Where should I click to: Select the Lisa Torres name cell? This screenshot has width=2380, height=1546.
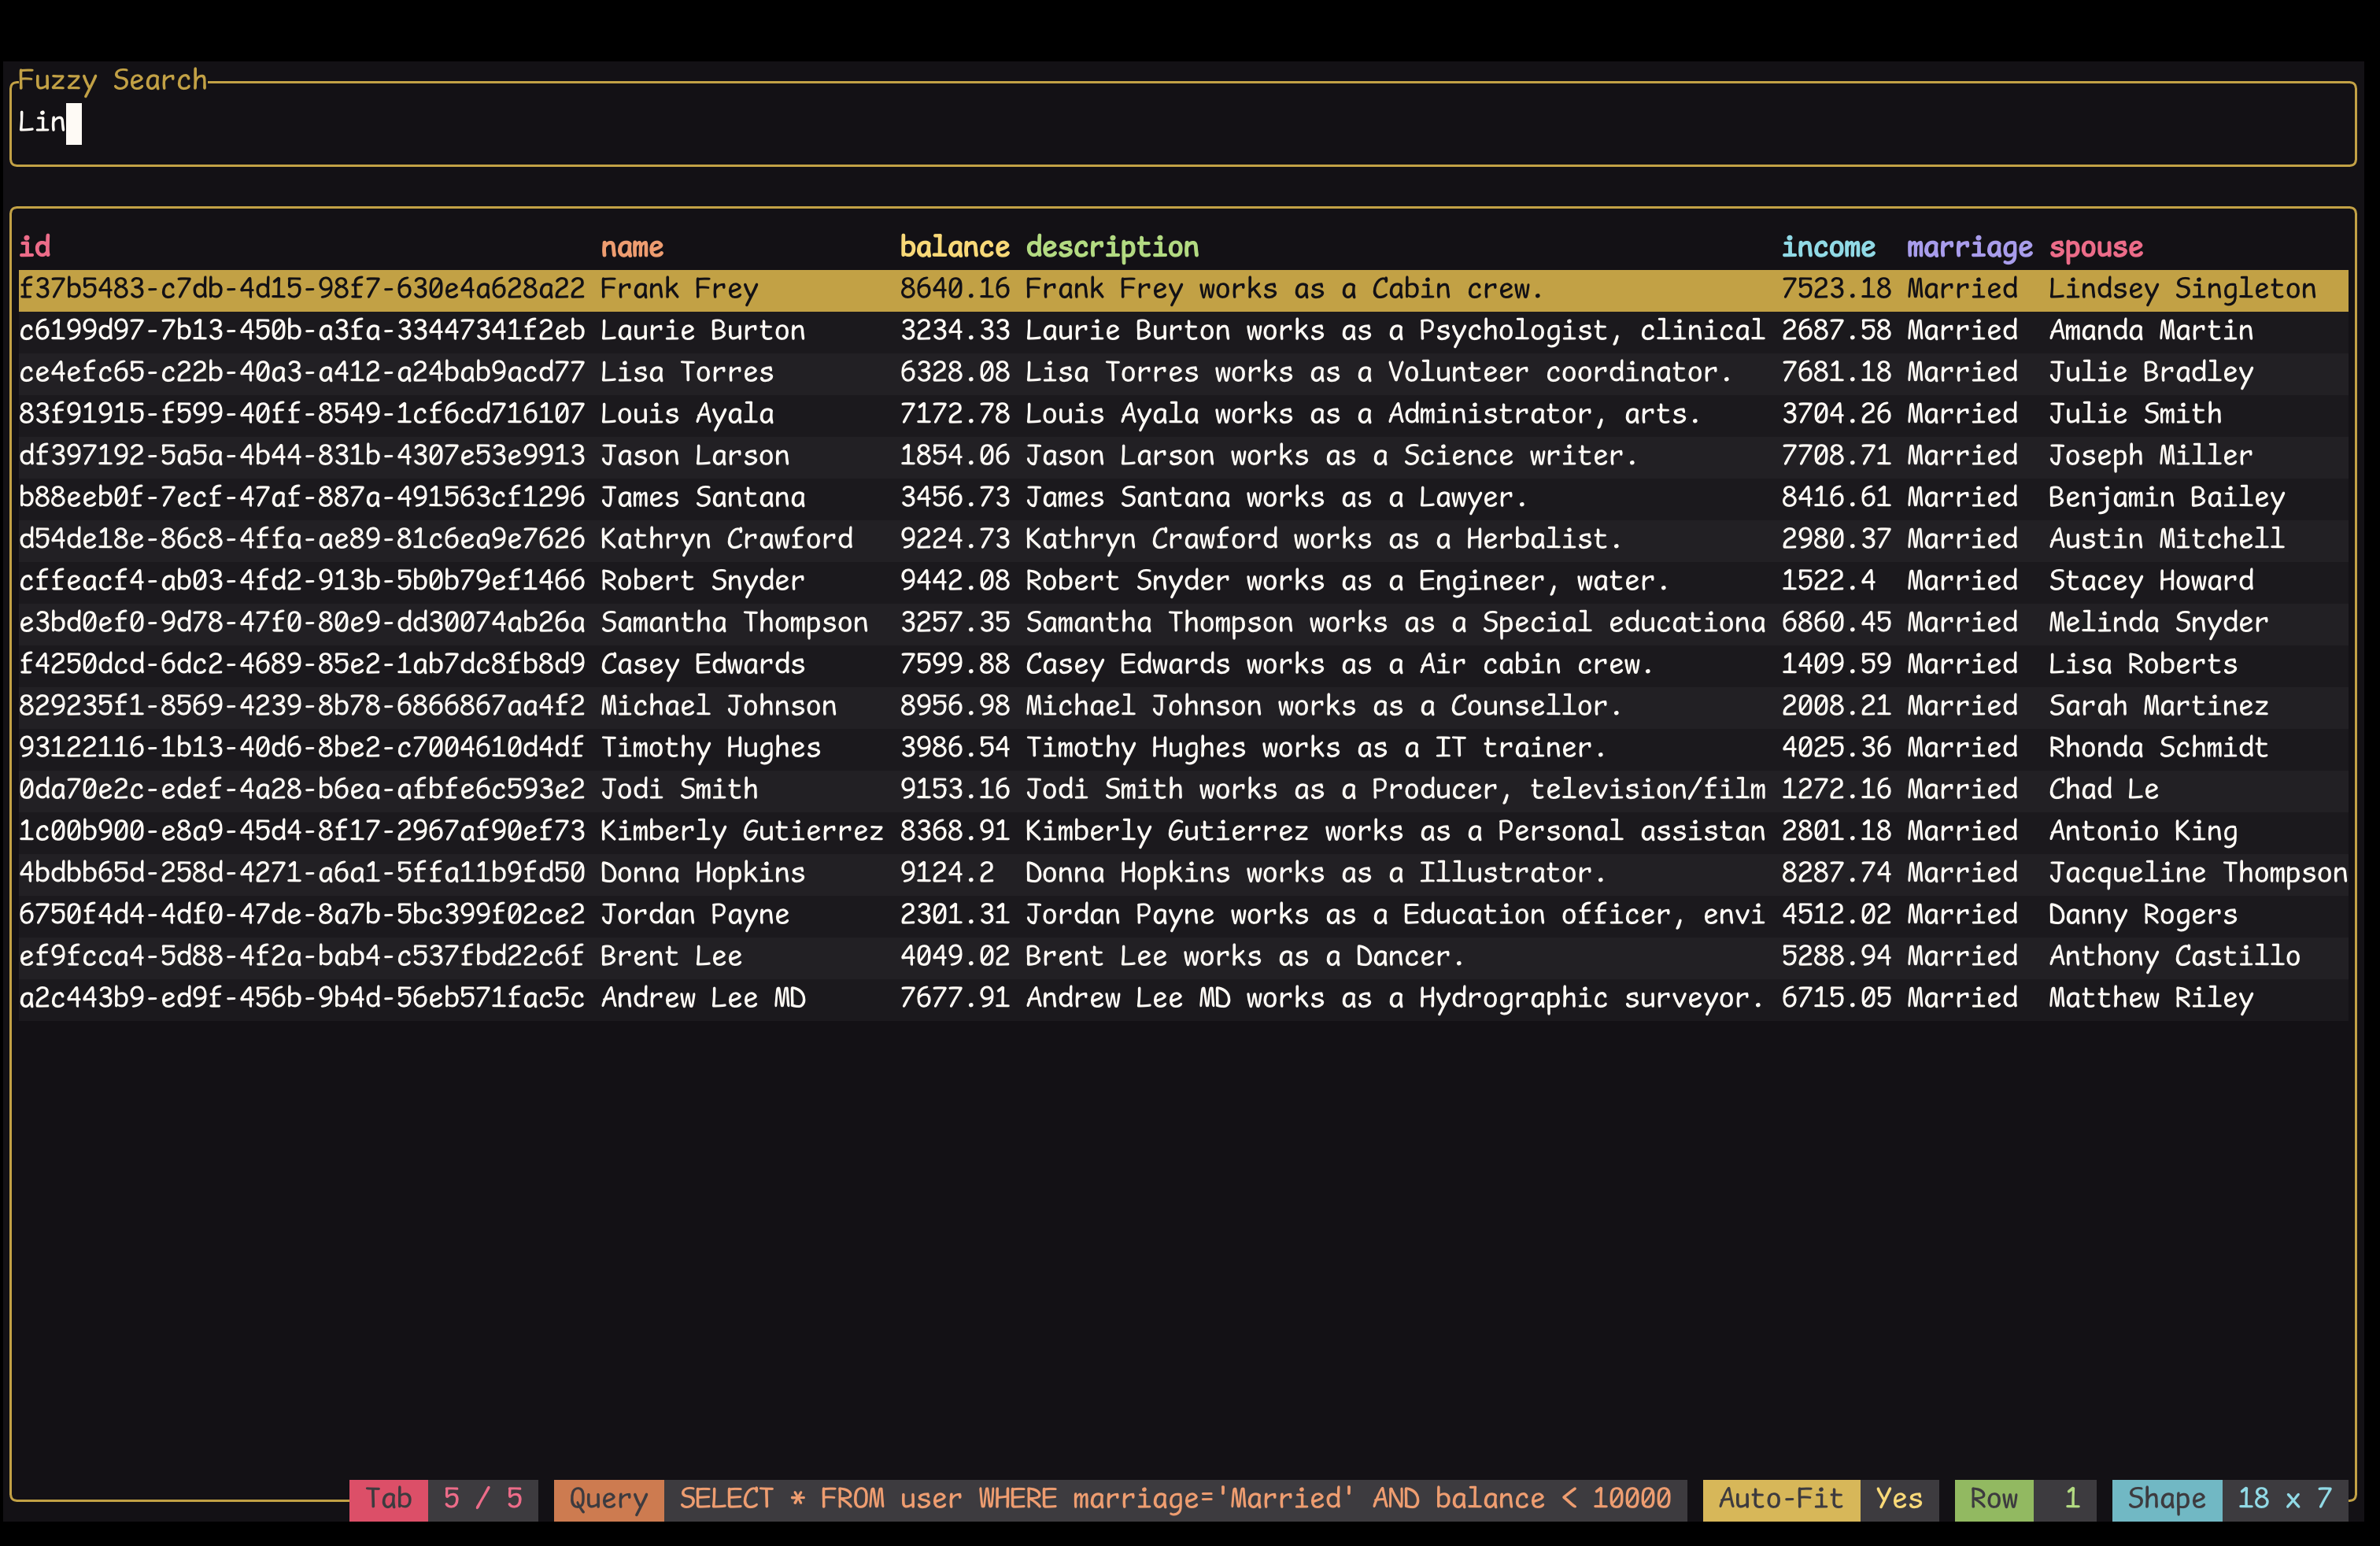687,372
